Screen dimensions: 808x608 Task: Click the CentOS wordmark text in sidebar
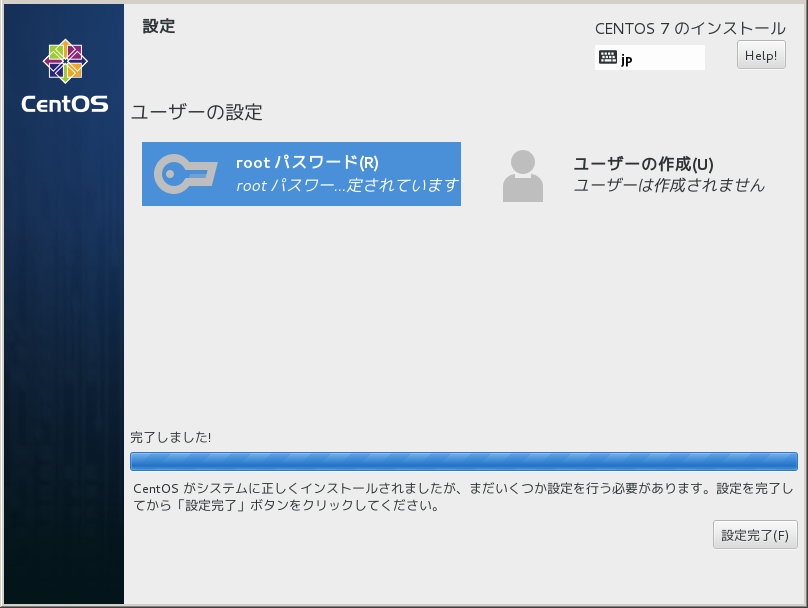[65, 104]
